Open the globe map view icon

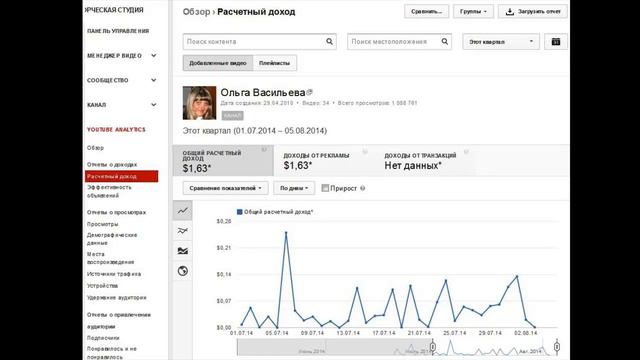[182, 271]
